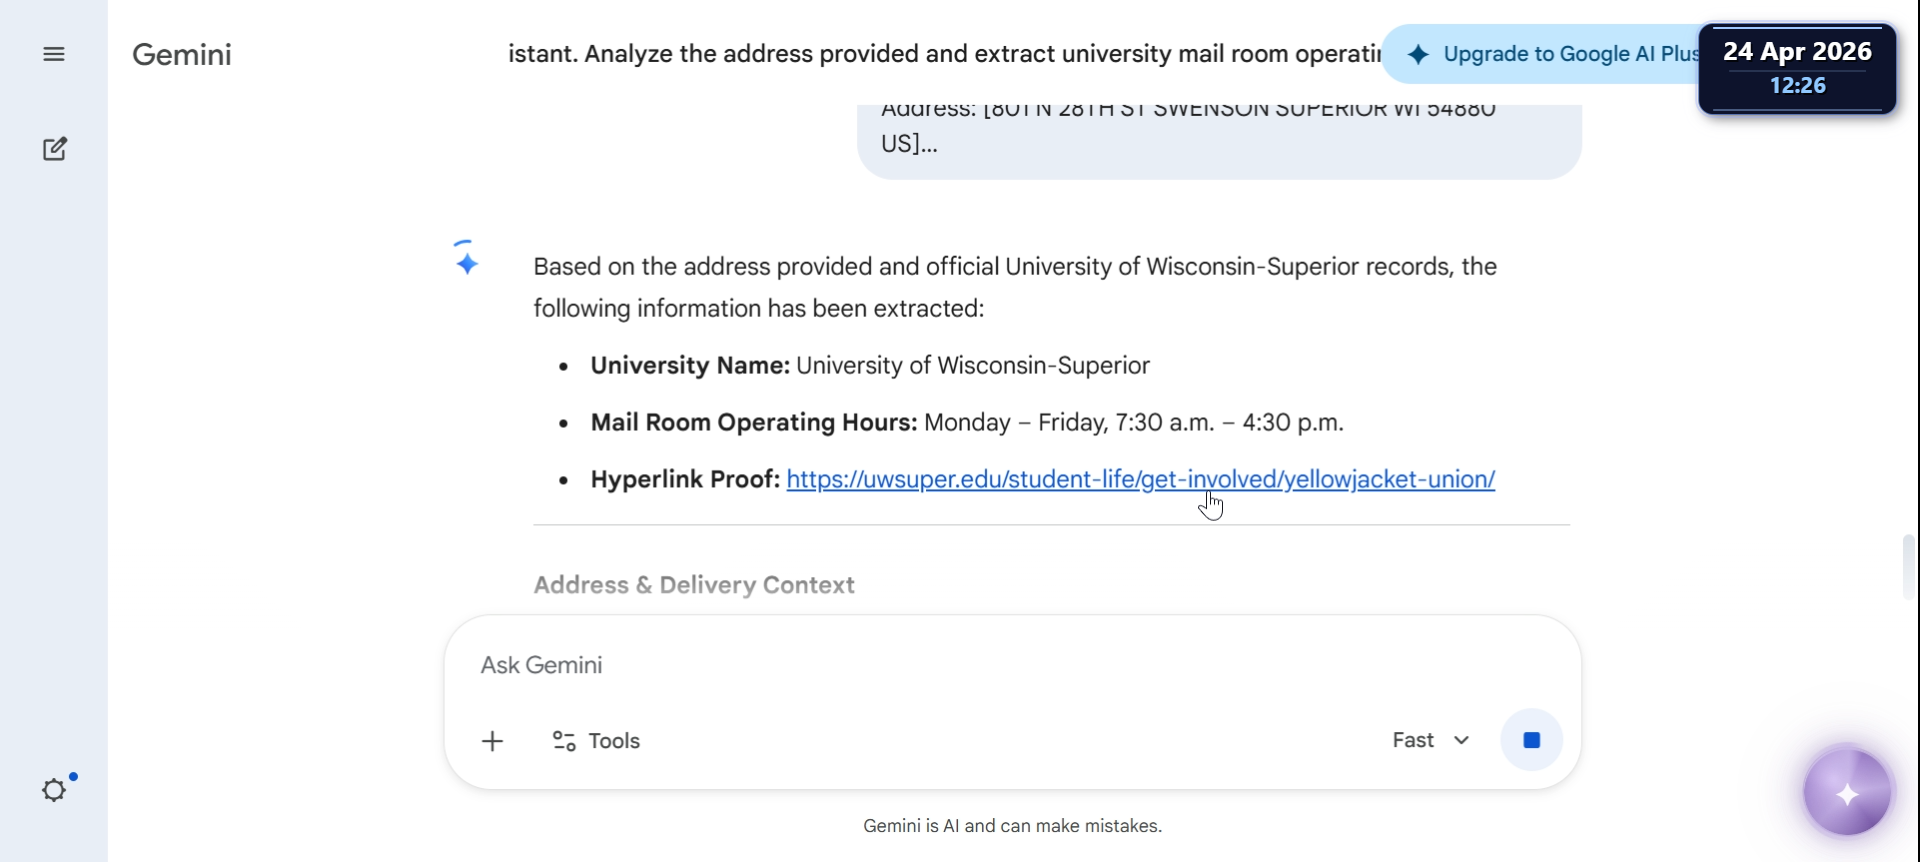The image size is (1920, 862).
Task: Click the page vertical scrollbar thumb
Action: point(1909,566)
